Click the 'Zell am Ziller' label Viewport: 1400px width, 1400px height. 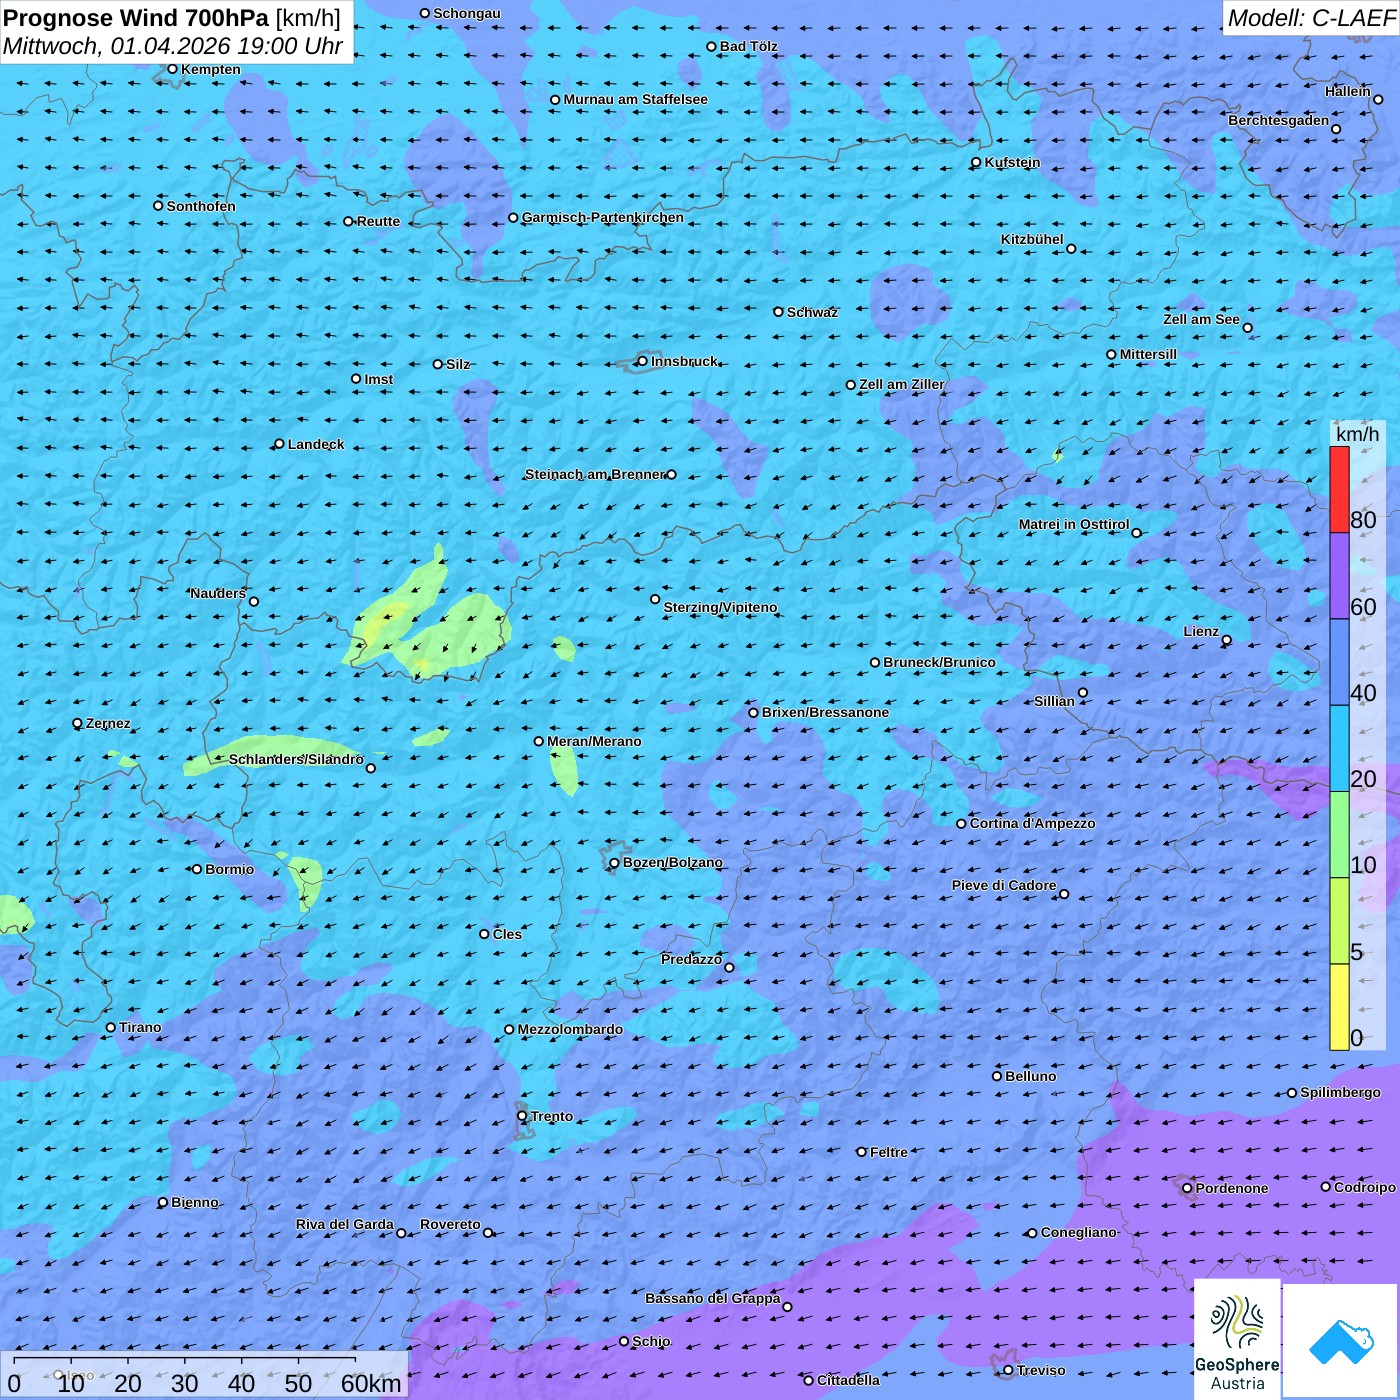click(x=902, y=384)
